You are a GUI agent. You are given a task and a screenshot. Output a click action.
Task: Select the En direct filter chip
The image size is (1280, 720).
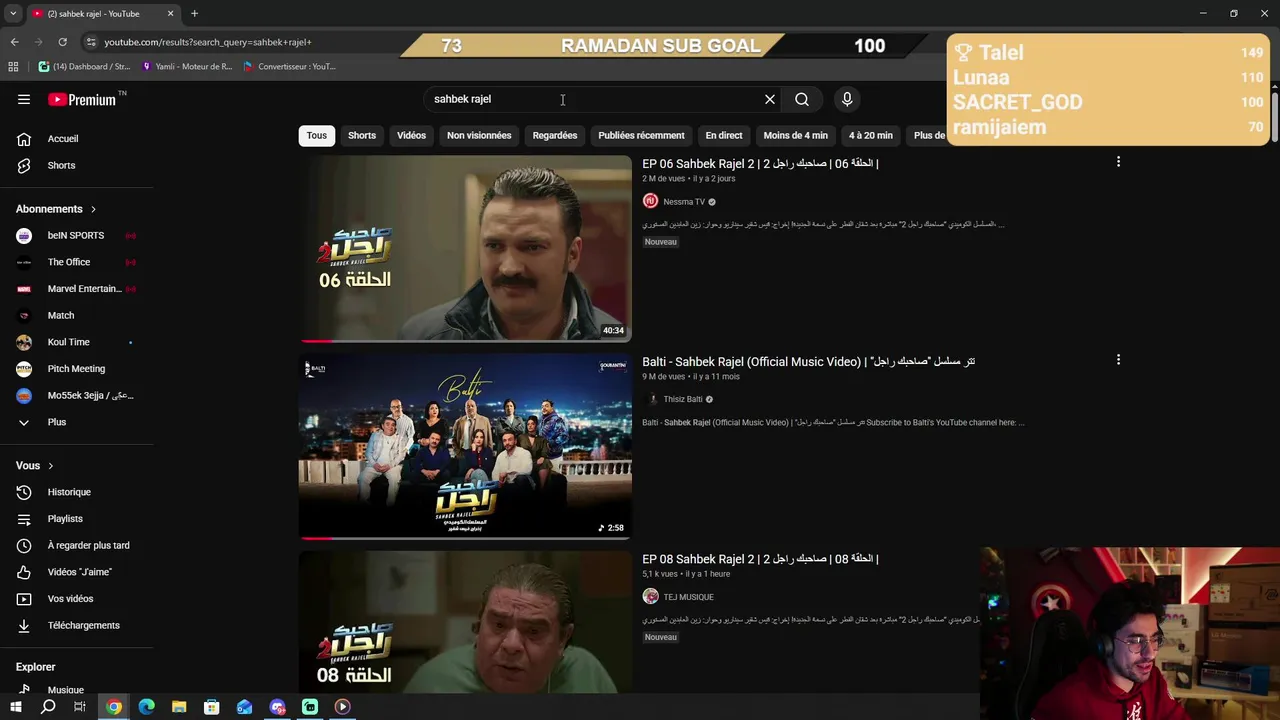[x=724, y=135]
